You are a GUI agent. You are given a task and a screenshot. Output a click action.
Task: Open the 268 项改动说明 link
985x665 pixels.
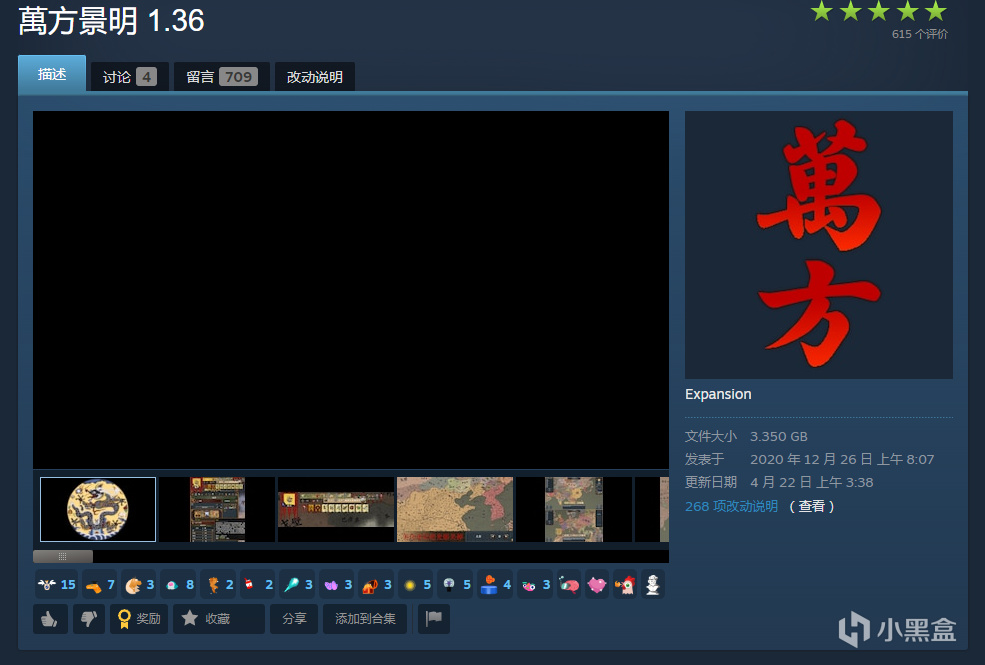731,506
